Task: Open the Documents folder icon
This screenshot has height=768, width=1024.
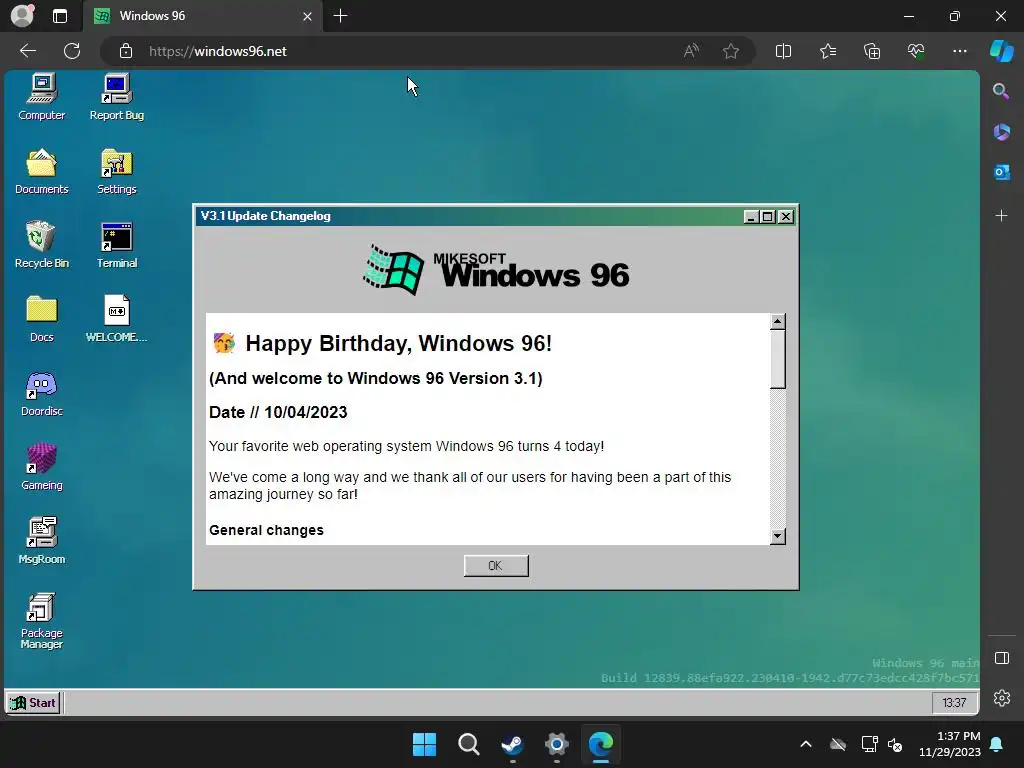Action: [x=42, y=171]
